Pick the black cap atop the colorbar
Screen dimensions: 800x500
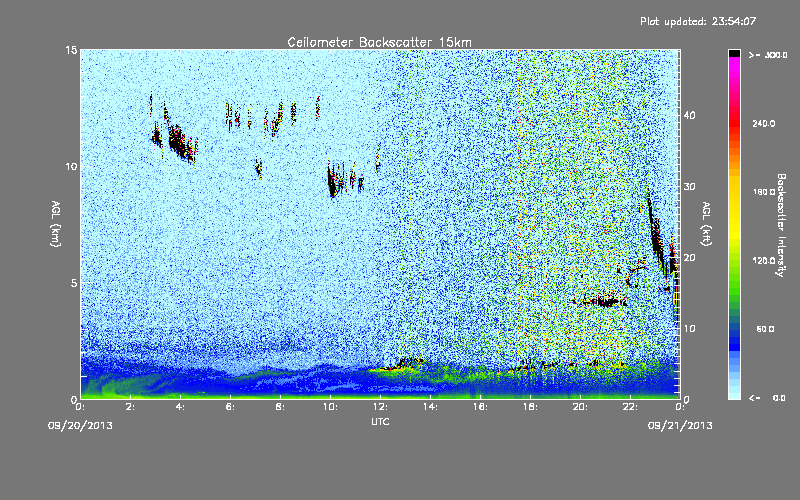[x=734, y=53]
